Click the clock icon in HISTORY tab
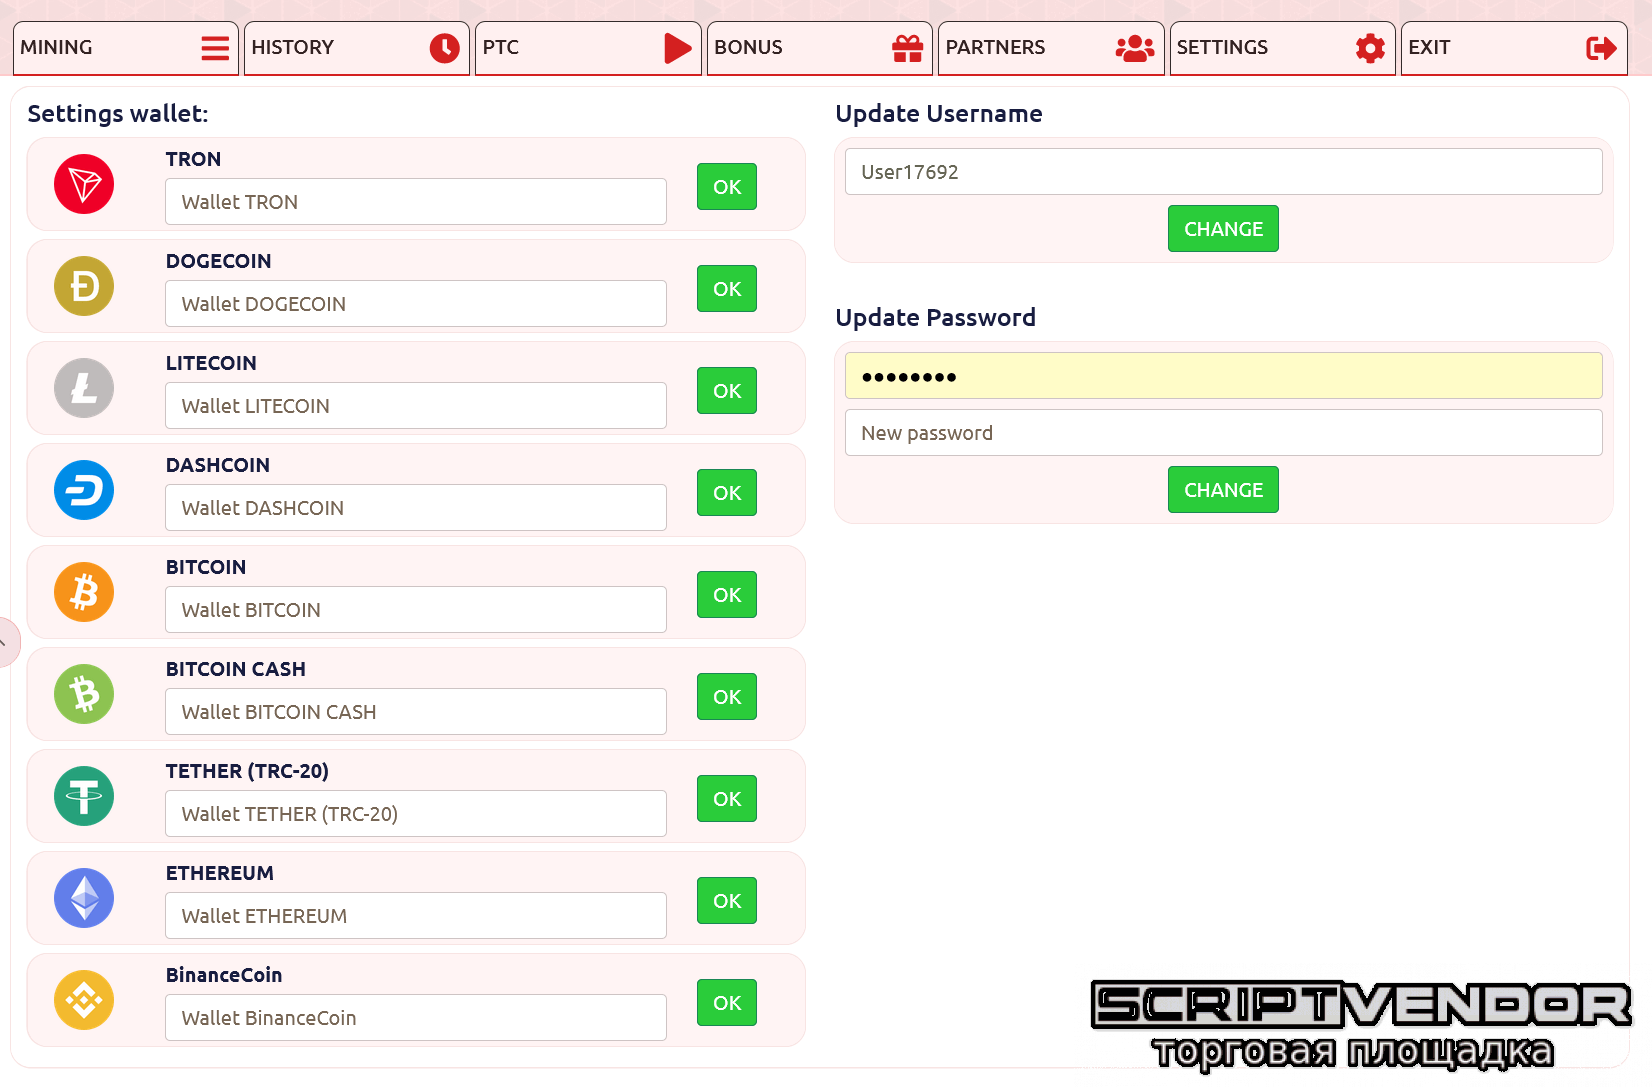Image resolution: width=1652 pixels, height=1087 pixels. 445,48
